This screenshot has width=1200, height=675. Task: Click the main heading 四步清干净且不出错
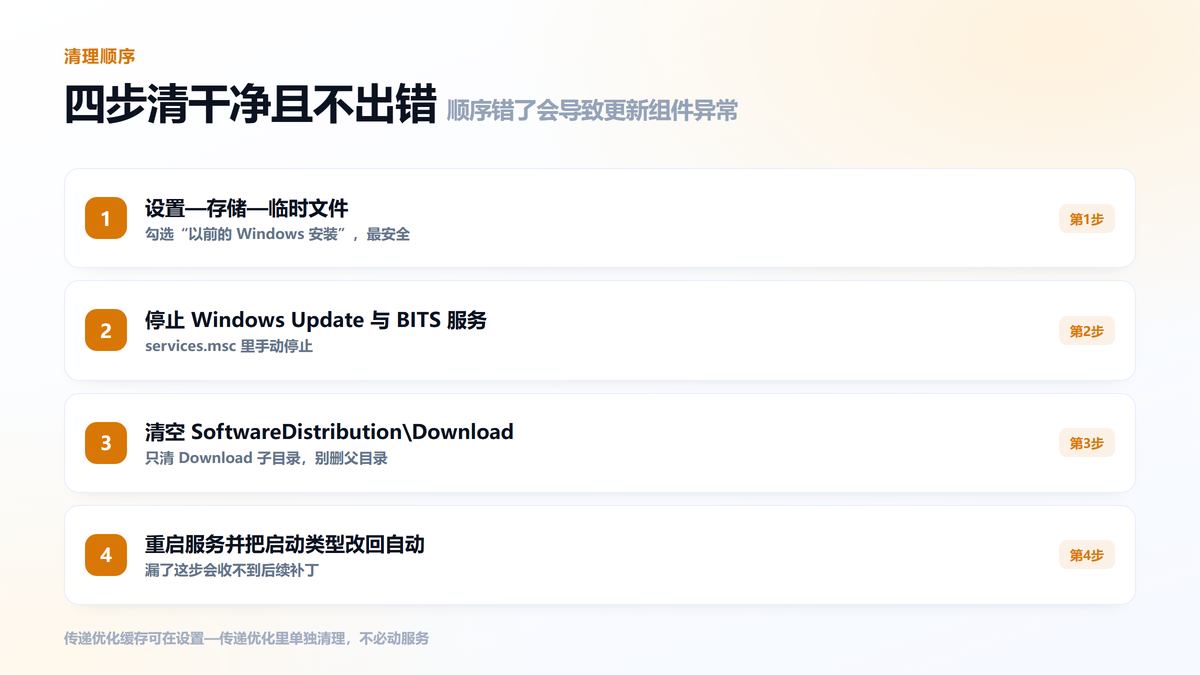(x=250, y=104)
